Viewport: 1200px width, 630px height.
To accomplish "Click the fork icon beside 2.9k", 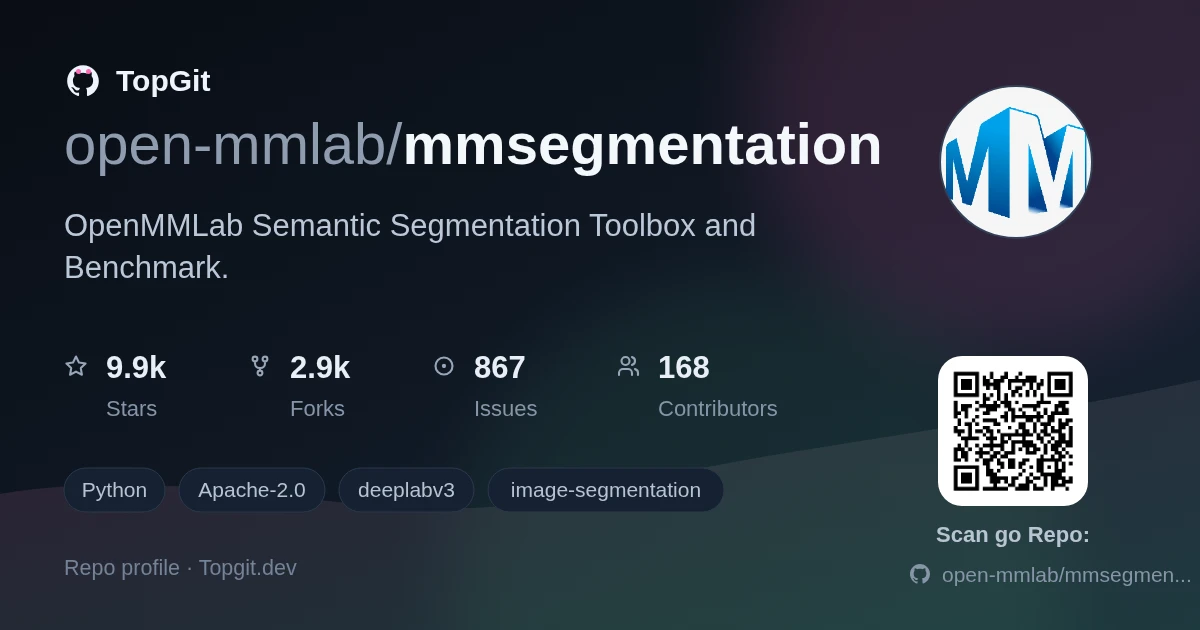I will [260, 366].
